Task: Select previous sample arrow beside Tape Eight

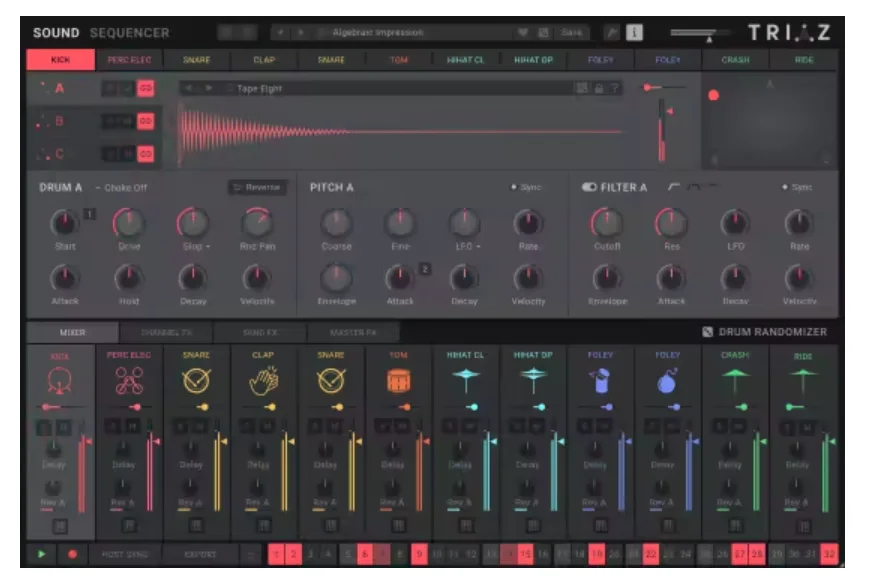Action: [x=189, y=88]
